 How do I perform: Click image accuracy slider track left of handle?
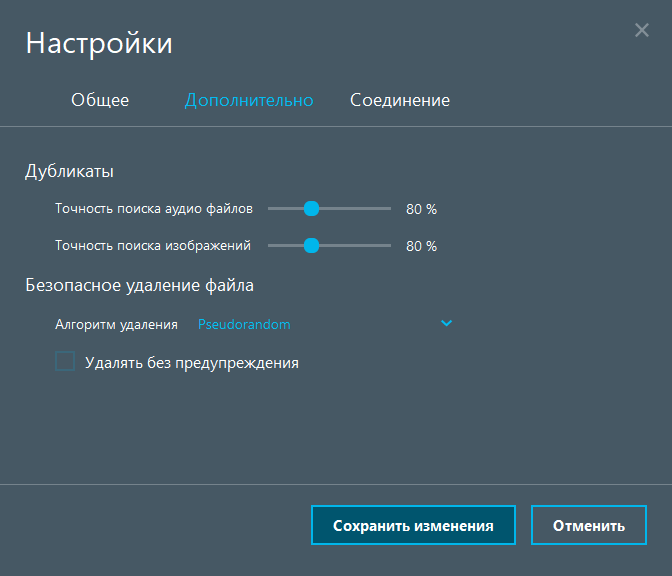point(284,245)
